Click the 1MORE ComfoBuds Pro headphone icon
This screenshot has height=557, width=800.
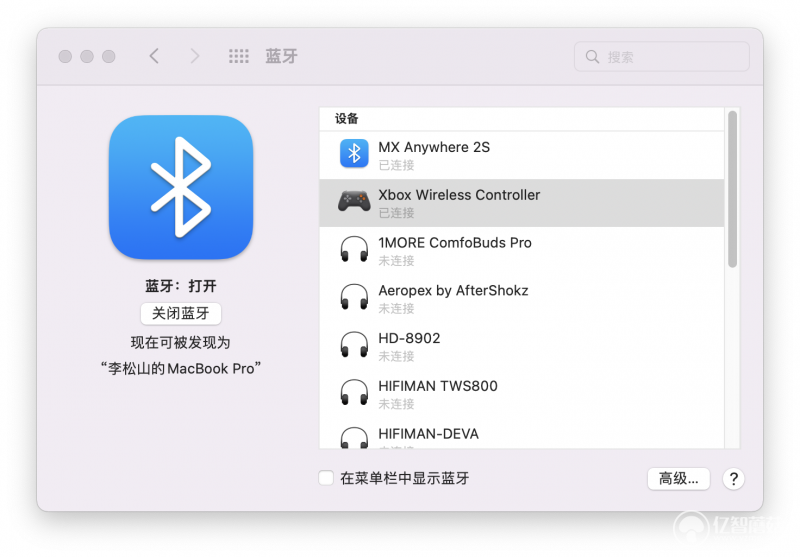(x=354, y=249)
